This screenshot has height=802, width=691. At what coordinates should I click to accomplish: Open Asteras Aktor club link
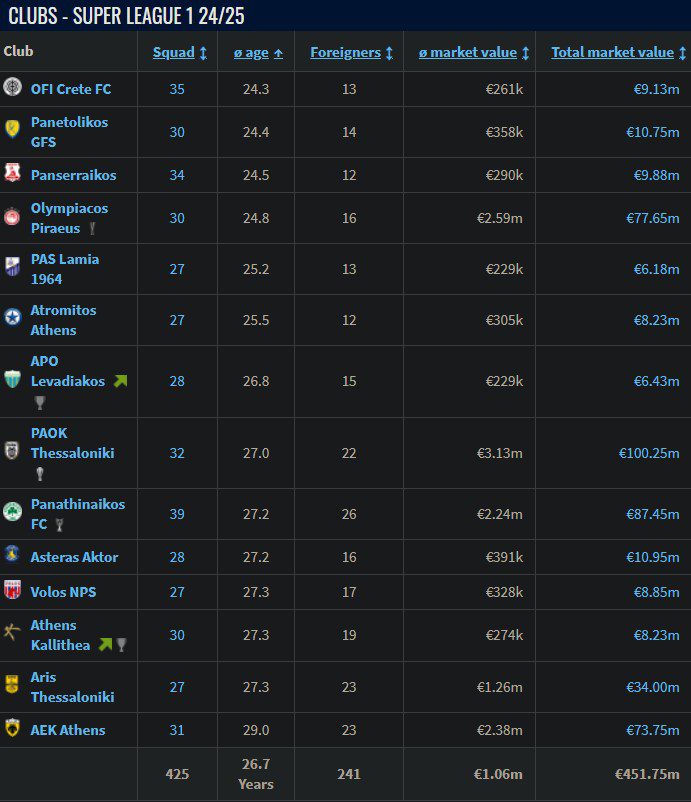[74, 557]
